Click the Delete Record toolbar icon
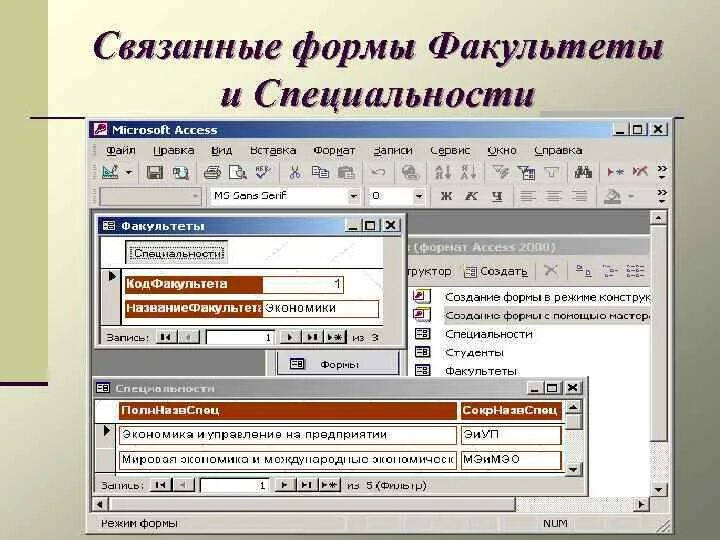The width and height of the screenshot is (720, 540). click(x=640, y=173)
